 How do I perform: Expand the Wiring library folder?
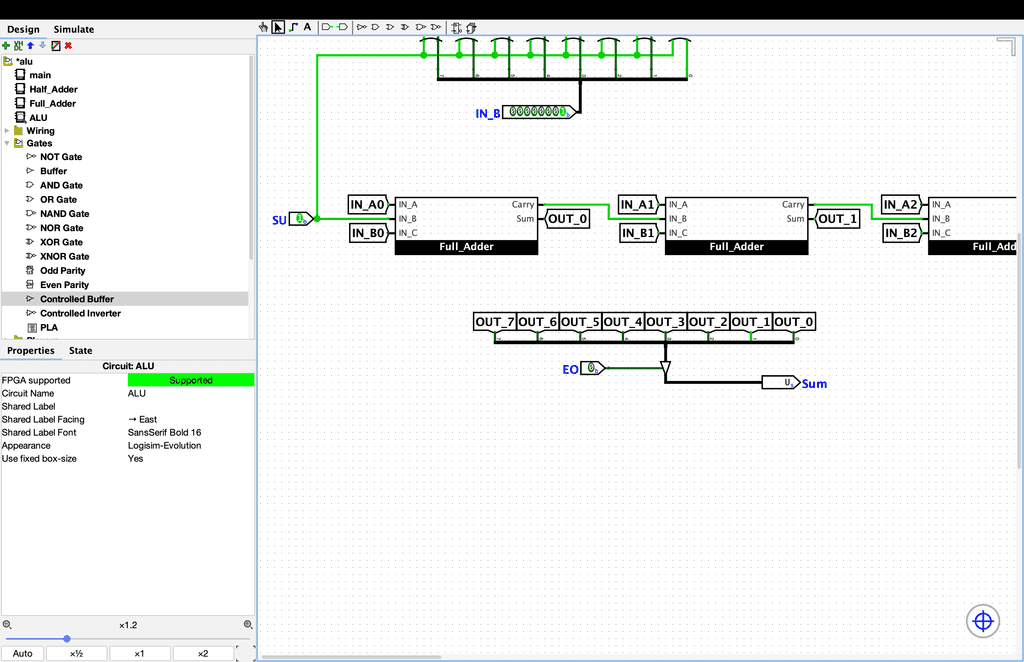pyautogui.click(x=7, y=131)
